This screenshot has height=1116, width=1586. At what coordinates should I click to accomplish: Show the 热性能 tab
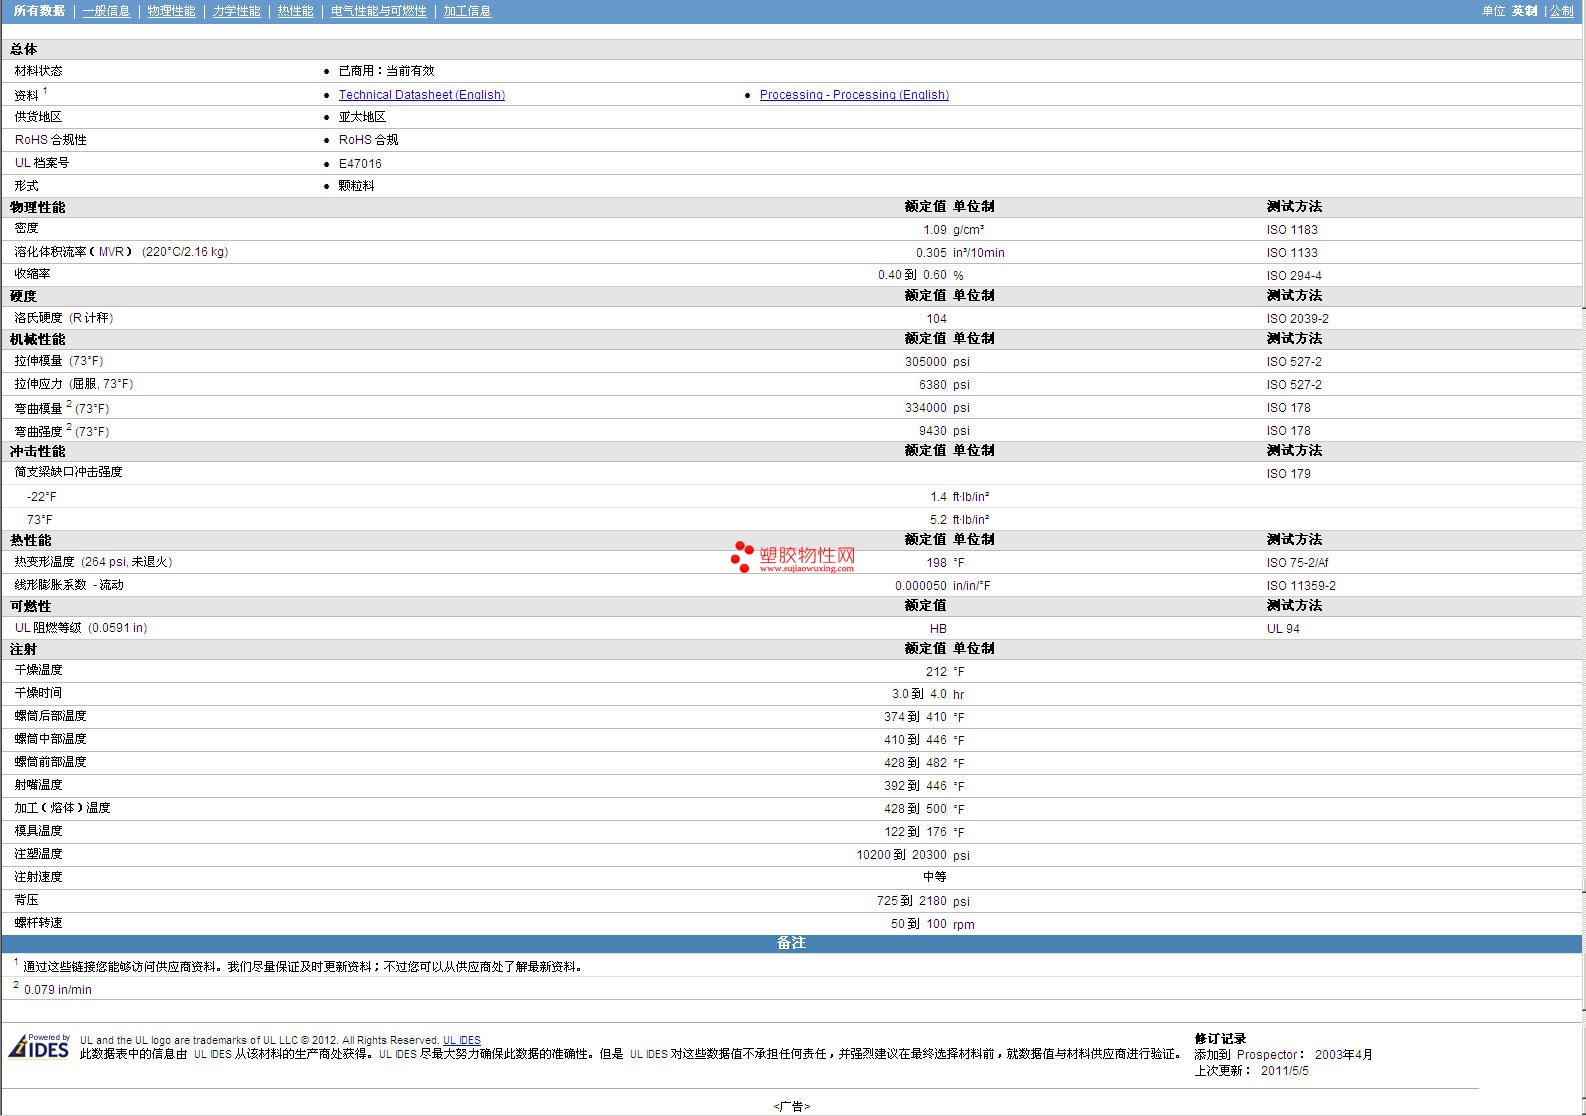click(x=295, y=11)
